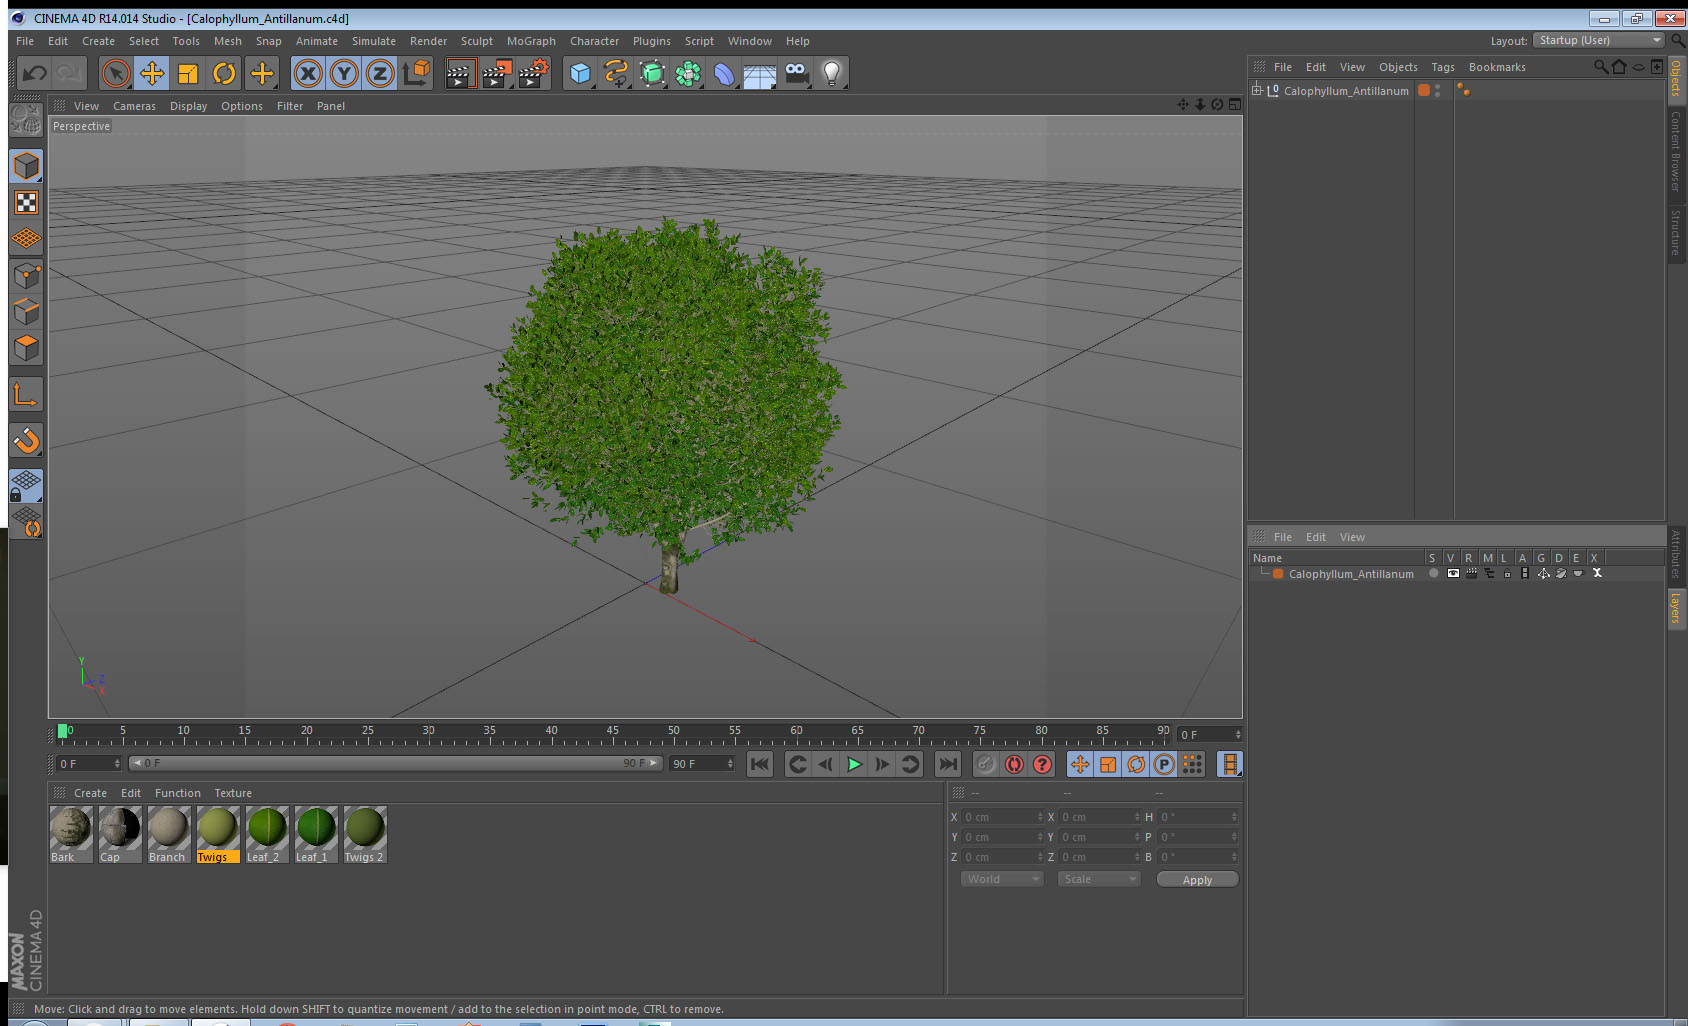Open Edit Render Settings icon

pos(534,73)
